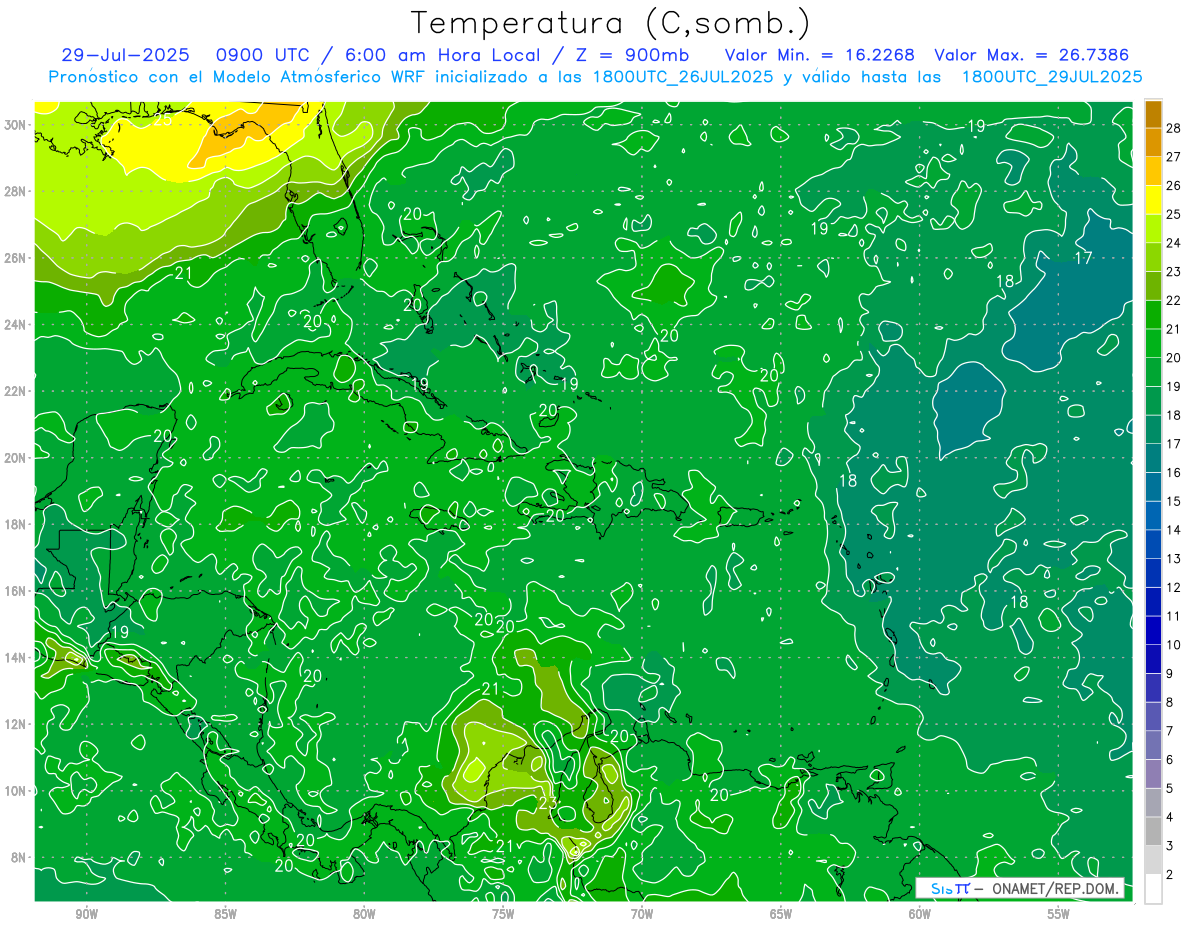Click the '60W' longitude axis label
Image resolution: width=1200 pixels, height=927 pixels.
pyautogui.click(x=920, y=914)
